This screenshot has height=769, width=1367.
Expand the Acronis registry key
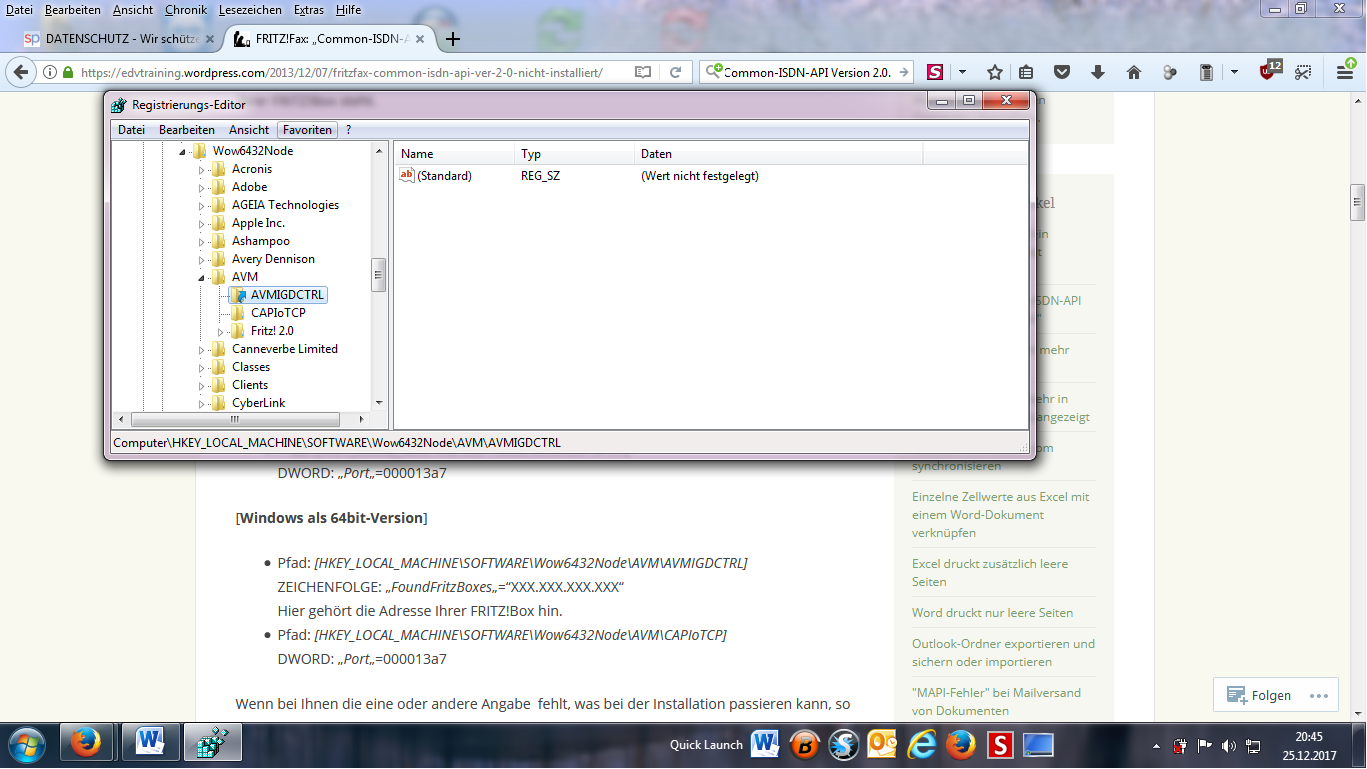(202, 170)
